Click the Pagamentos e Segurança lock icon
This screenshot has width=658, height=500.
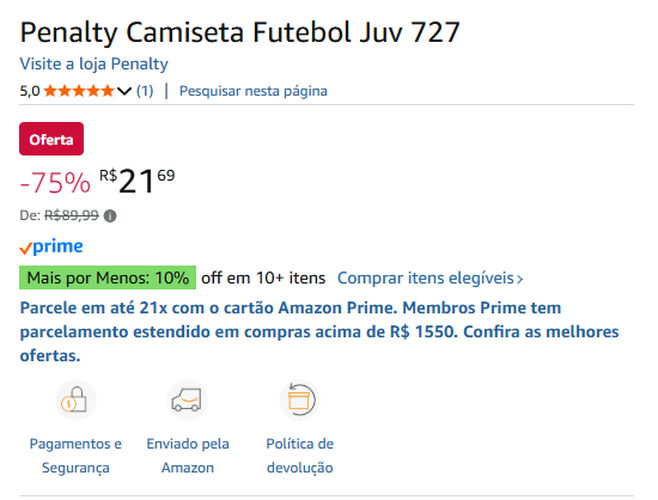75,401
